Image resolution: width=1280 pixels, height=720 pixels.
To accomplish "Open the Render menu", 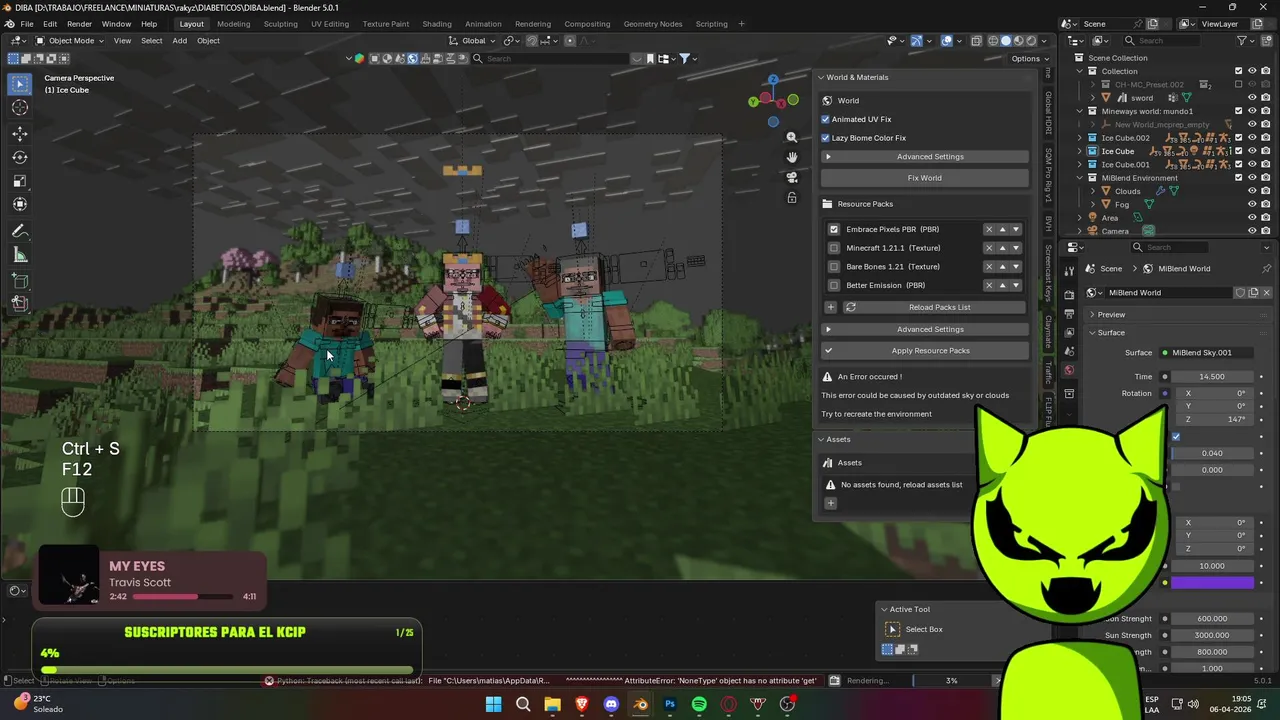I will pyautogui.click(x=79, y=24).
